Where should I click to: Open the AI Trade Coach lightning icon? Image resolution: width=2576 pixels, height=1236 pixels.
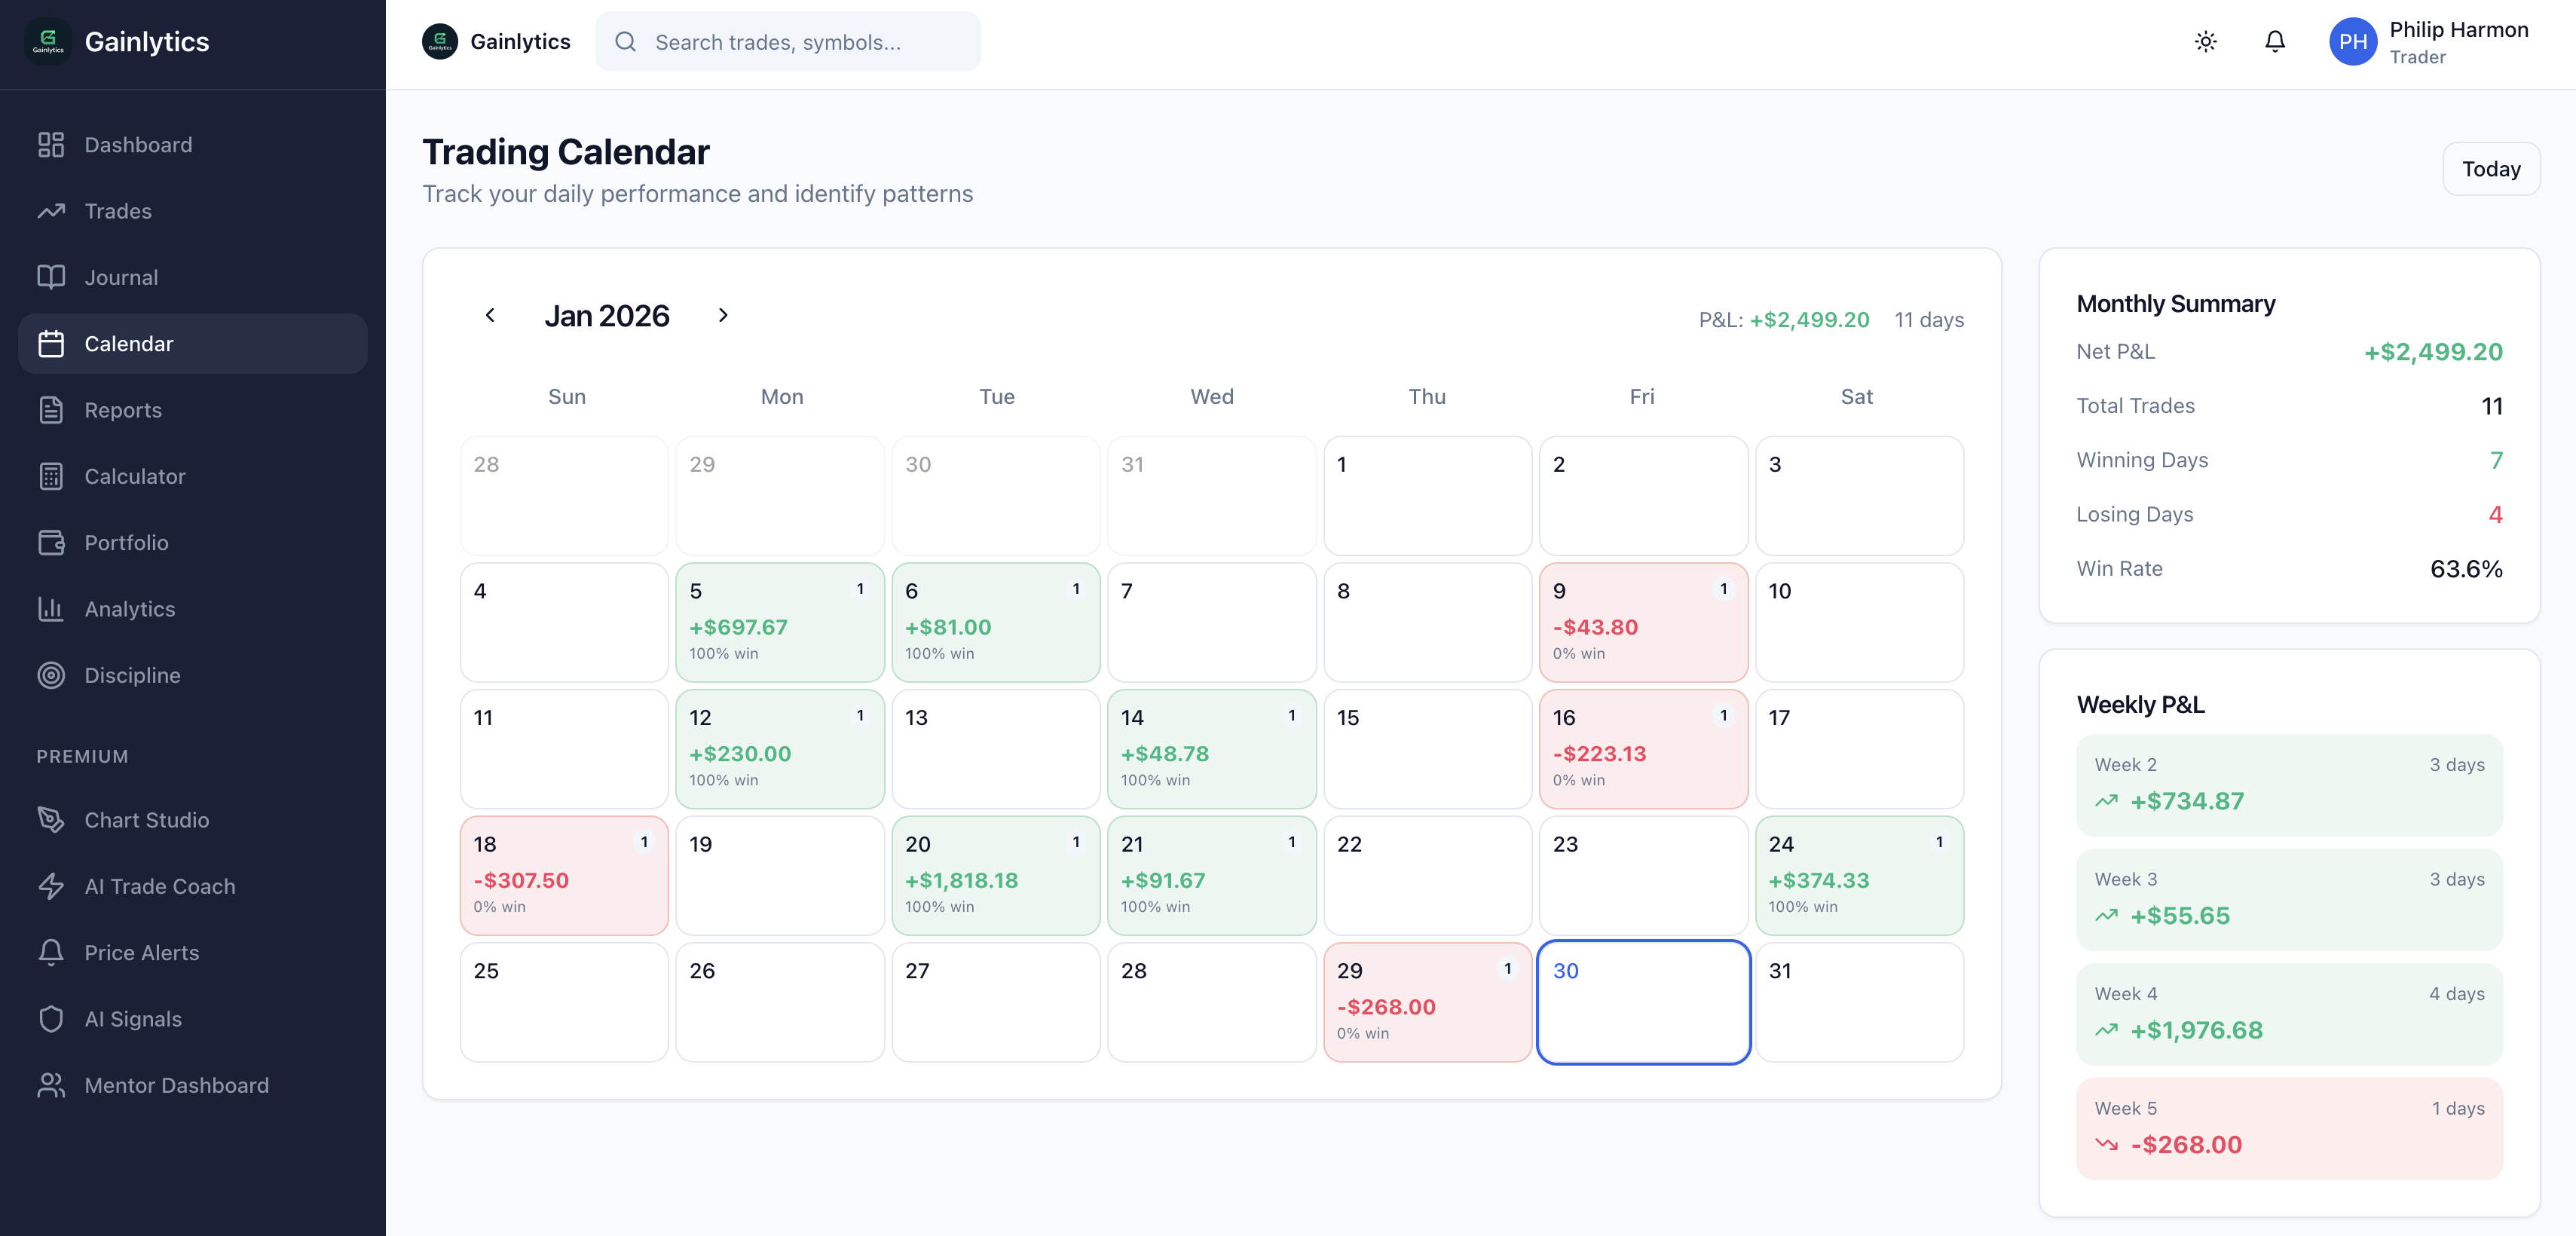click(x=51, y=886)
